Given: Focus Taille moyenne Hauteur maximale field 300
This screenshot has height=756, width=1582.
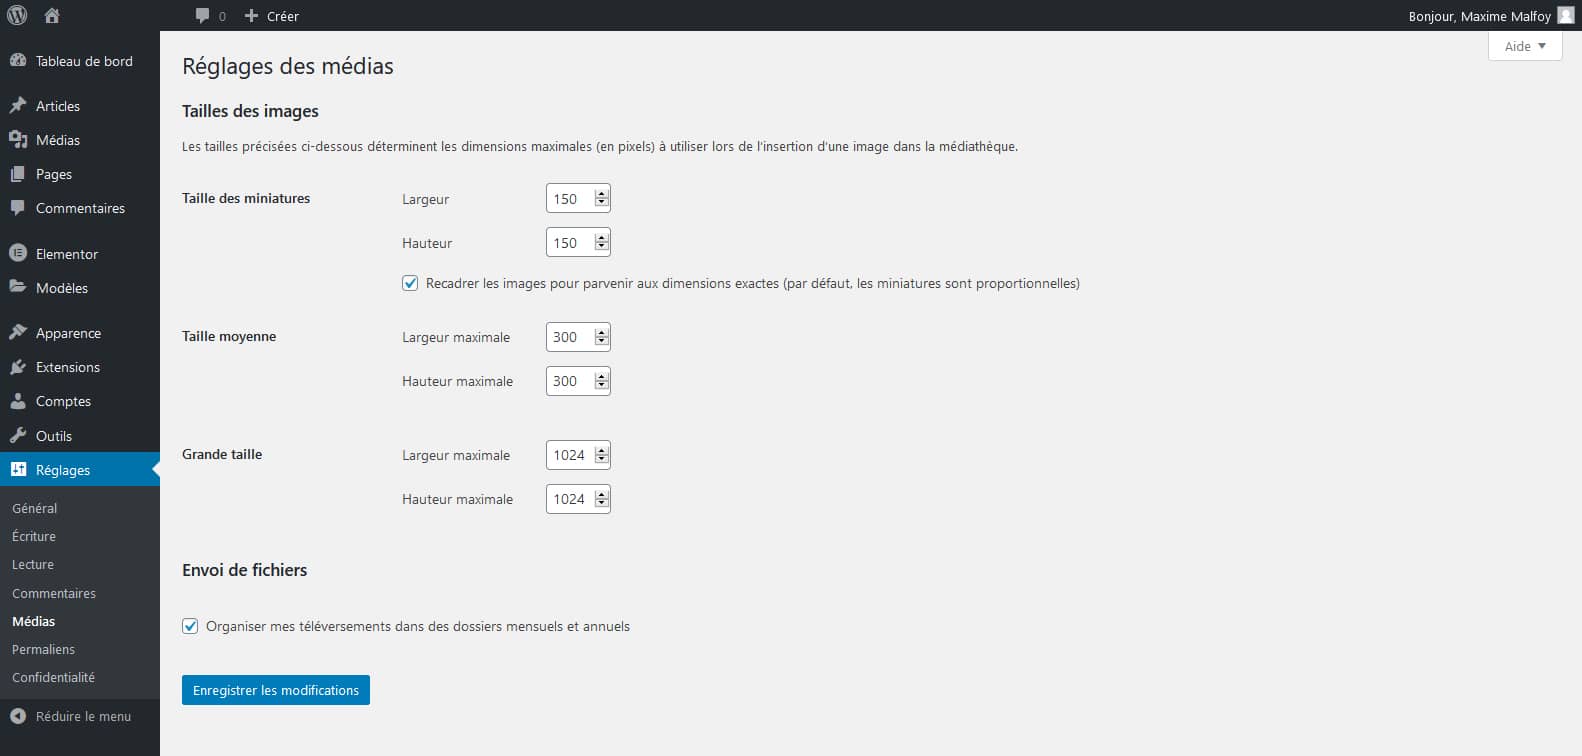Looking at the screenshot, I should (578, 381).
